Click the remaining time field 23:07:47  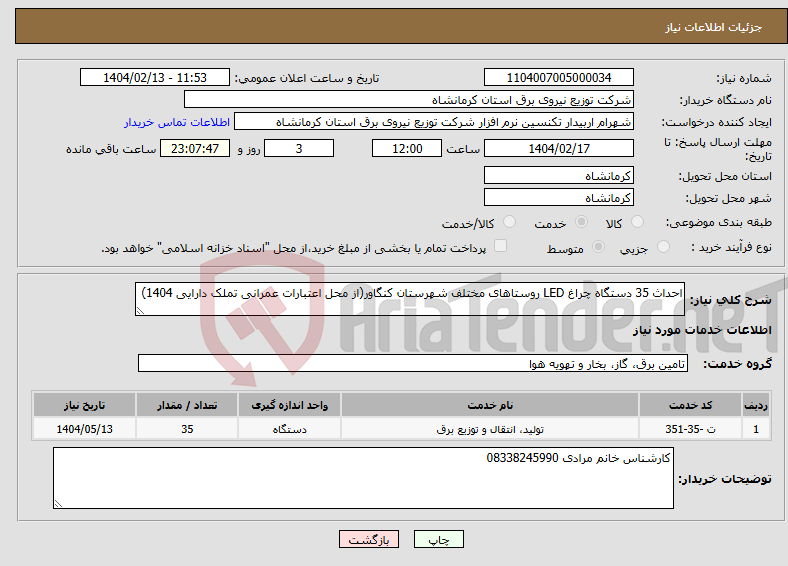[195, 148]
